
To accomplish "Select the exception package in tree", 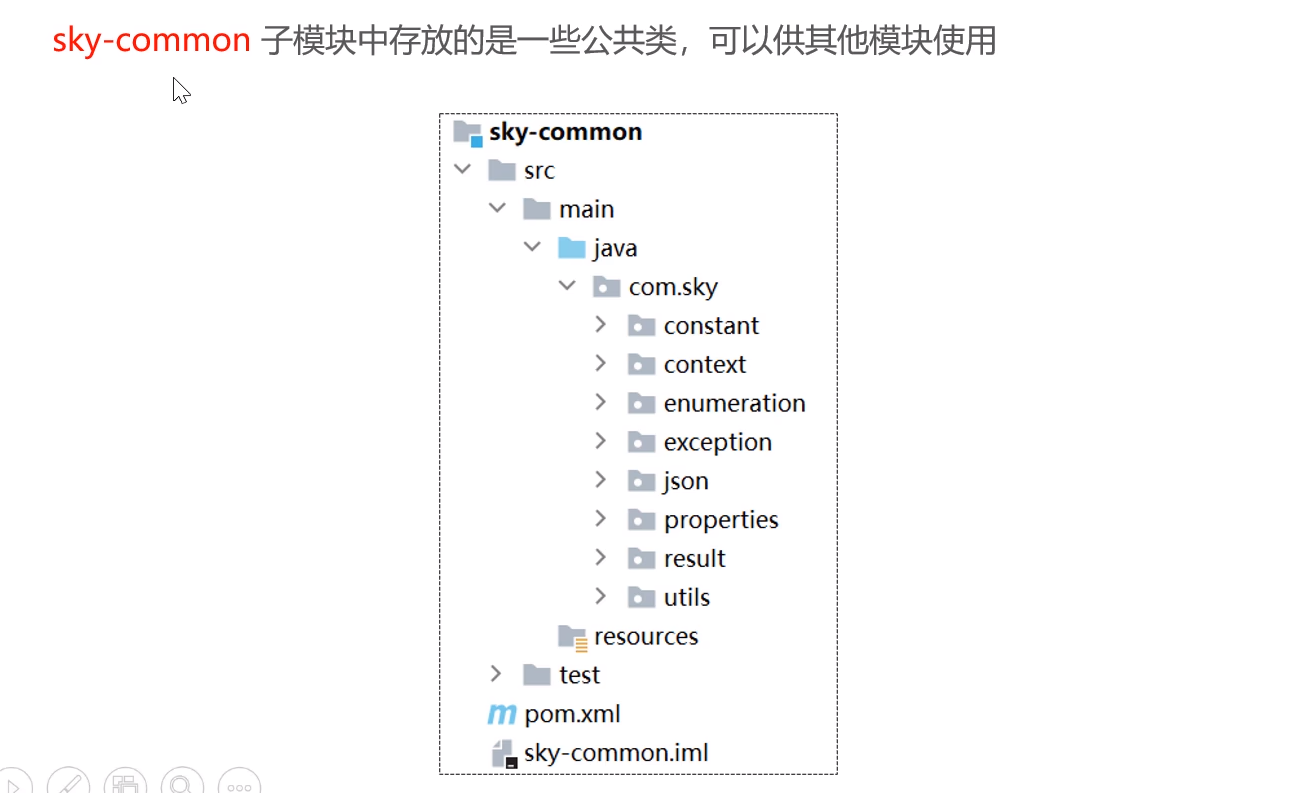I will (x=717, y=442).
